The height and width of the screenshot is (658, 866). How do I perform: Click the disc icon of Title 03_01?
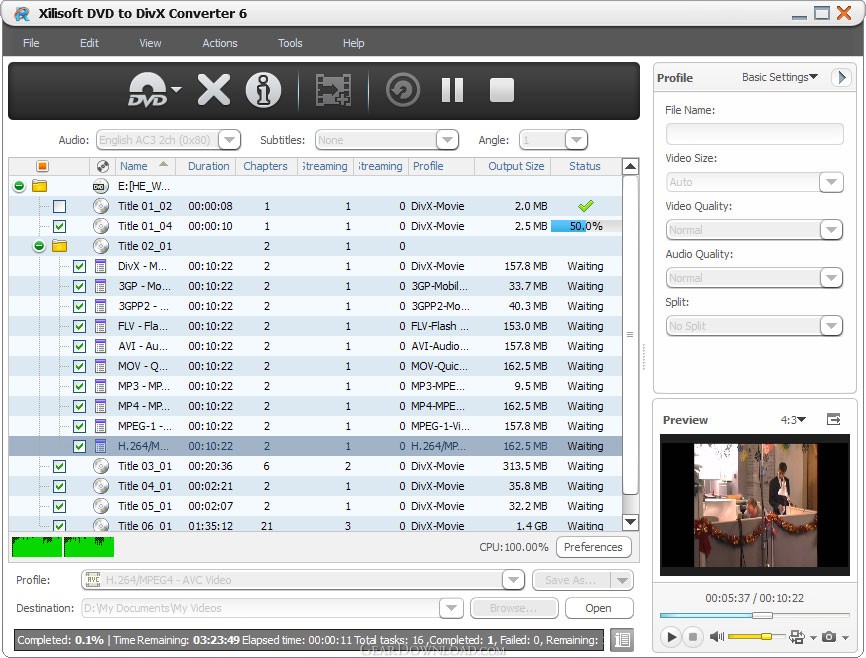pyautogui.click(x=101, y=466)
